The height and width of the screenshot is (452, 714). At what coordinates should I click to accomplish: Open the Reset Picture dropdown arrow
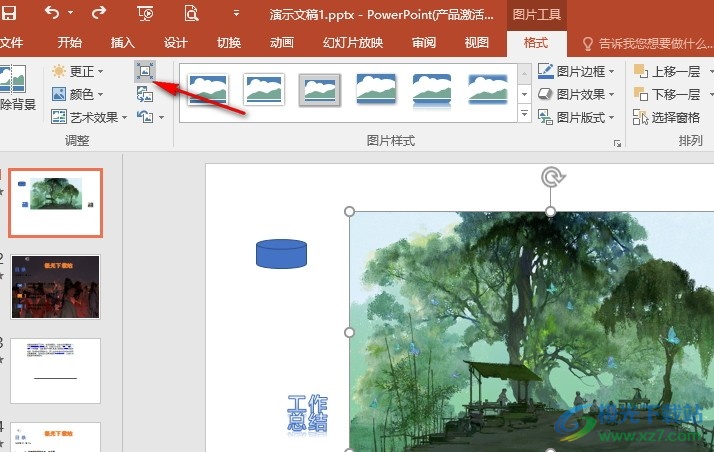pyautogui.click(x=161, y=117)
